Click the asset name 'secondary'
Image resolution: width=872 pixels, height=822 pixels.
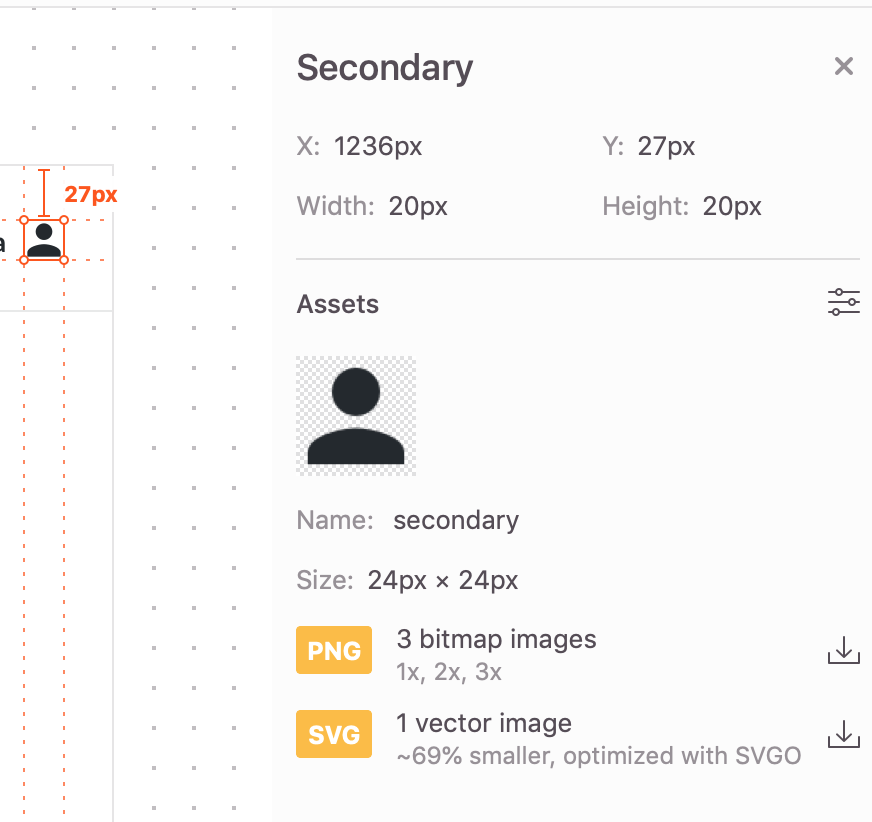click(x=456, y=520)
